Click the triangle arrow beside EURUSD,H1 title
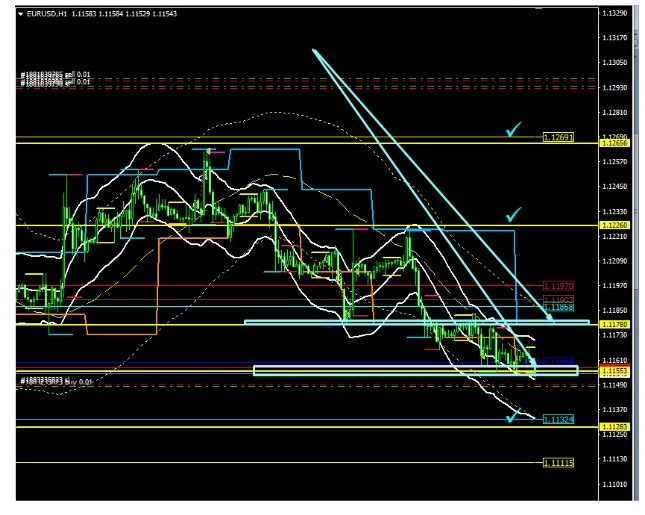 (x=22, y=13)
